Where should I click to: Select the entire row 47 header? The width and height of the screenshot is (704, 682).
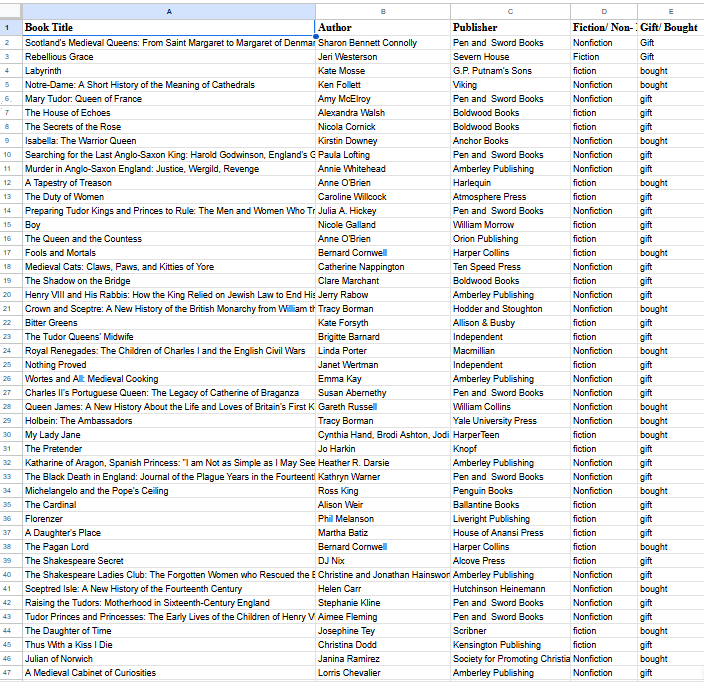(x=7, y=673)
